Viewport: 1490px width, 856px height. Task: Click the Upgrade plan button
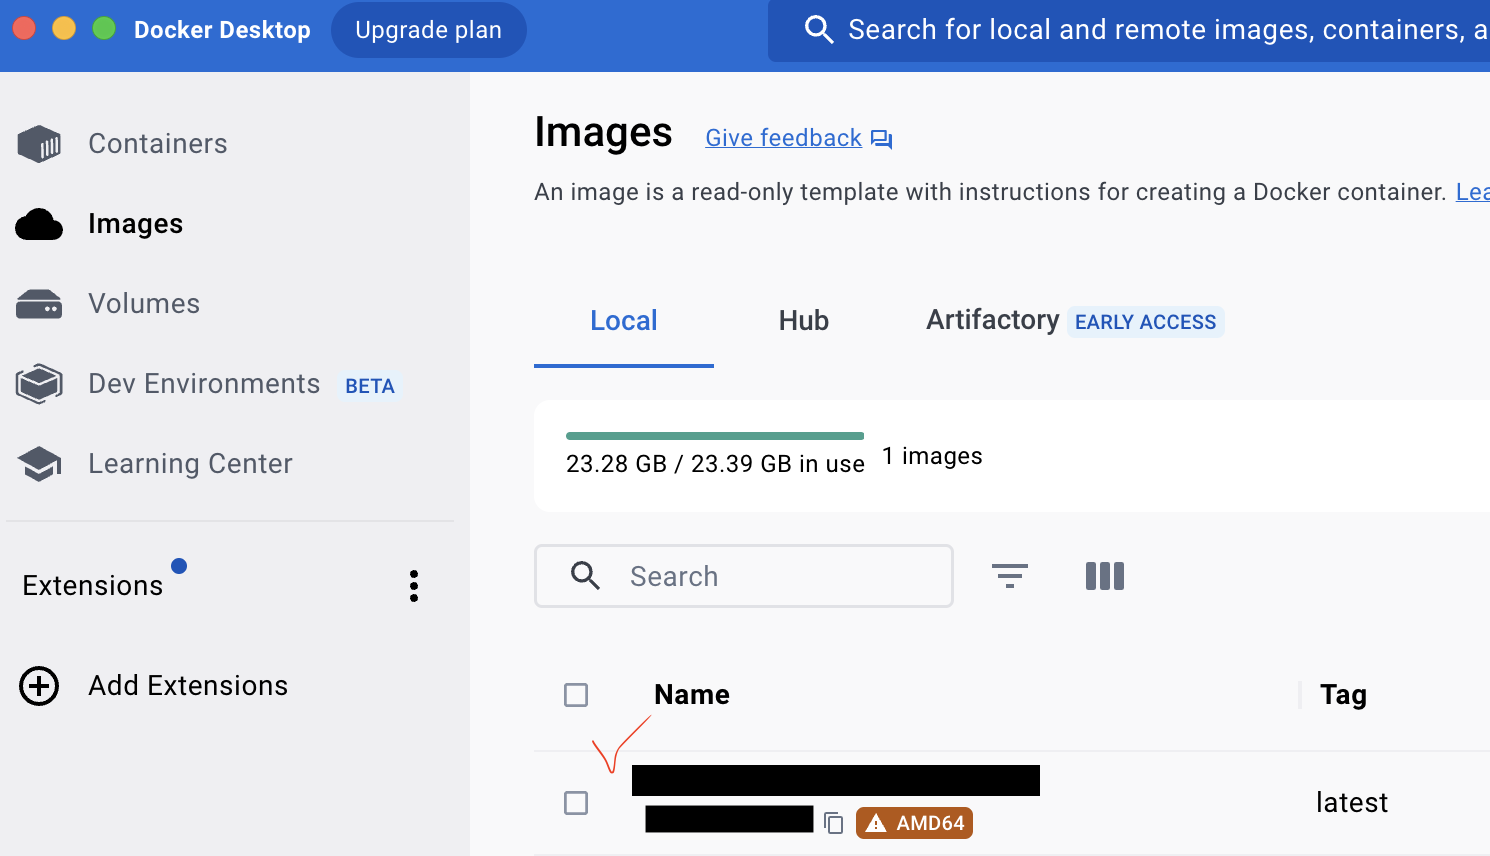(429, 30)
